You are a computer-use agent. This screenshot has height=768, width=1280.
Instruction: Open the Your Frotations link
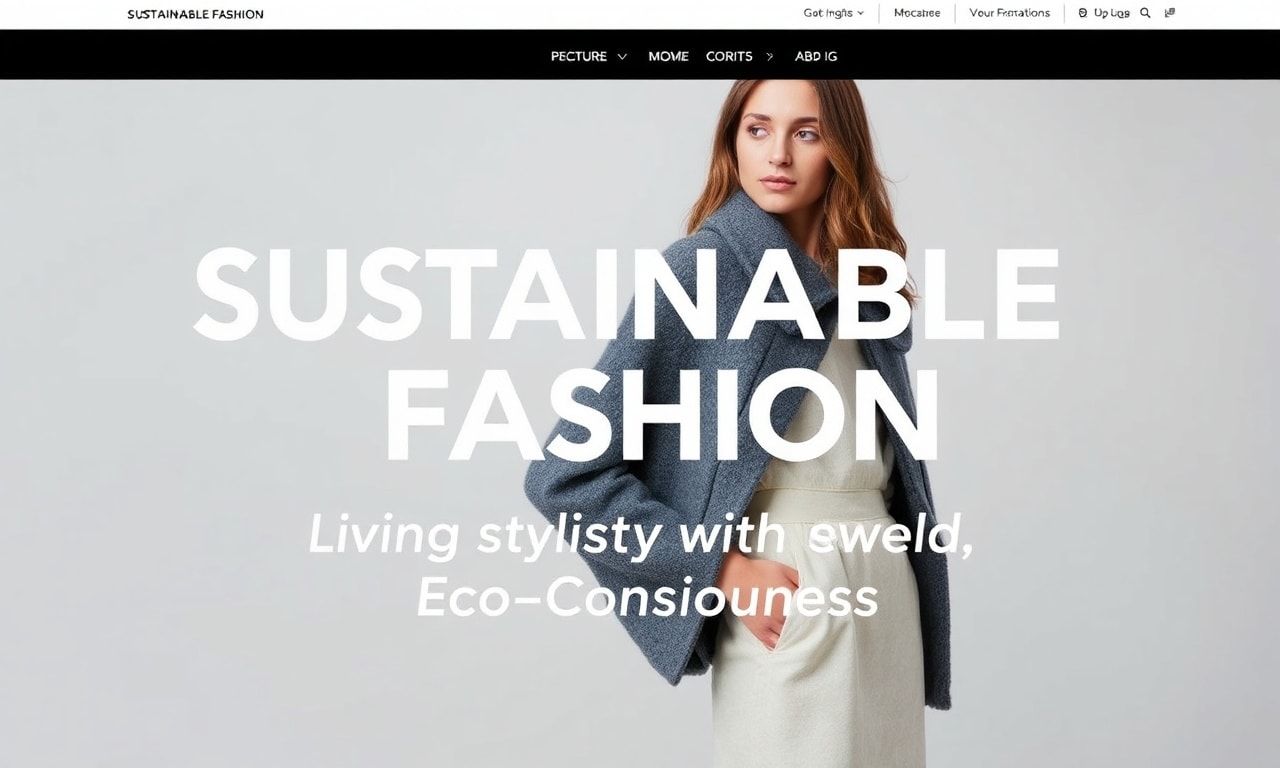pyautogui.click(x=1010, y=13)
